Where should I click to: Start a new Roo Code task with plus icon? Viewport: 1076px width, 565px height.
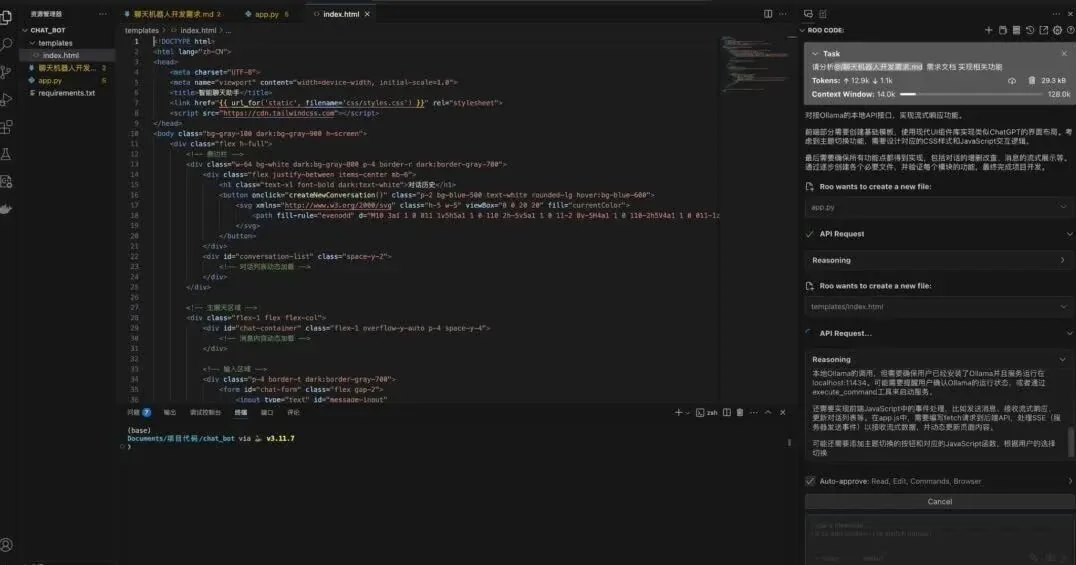[988, 30]
